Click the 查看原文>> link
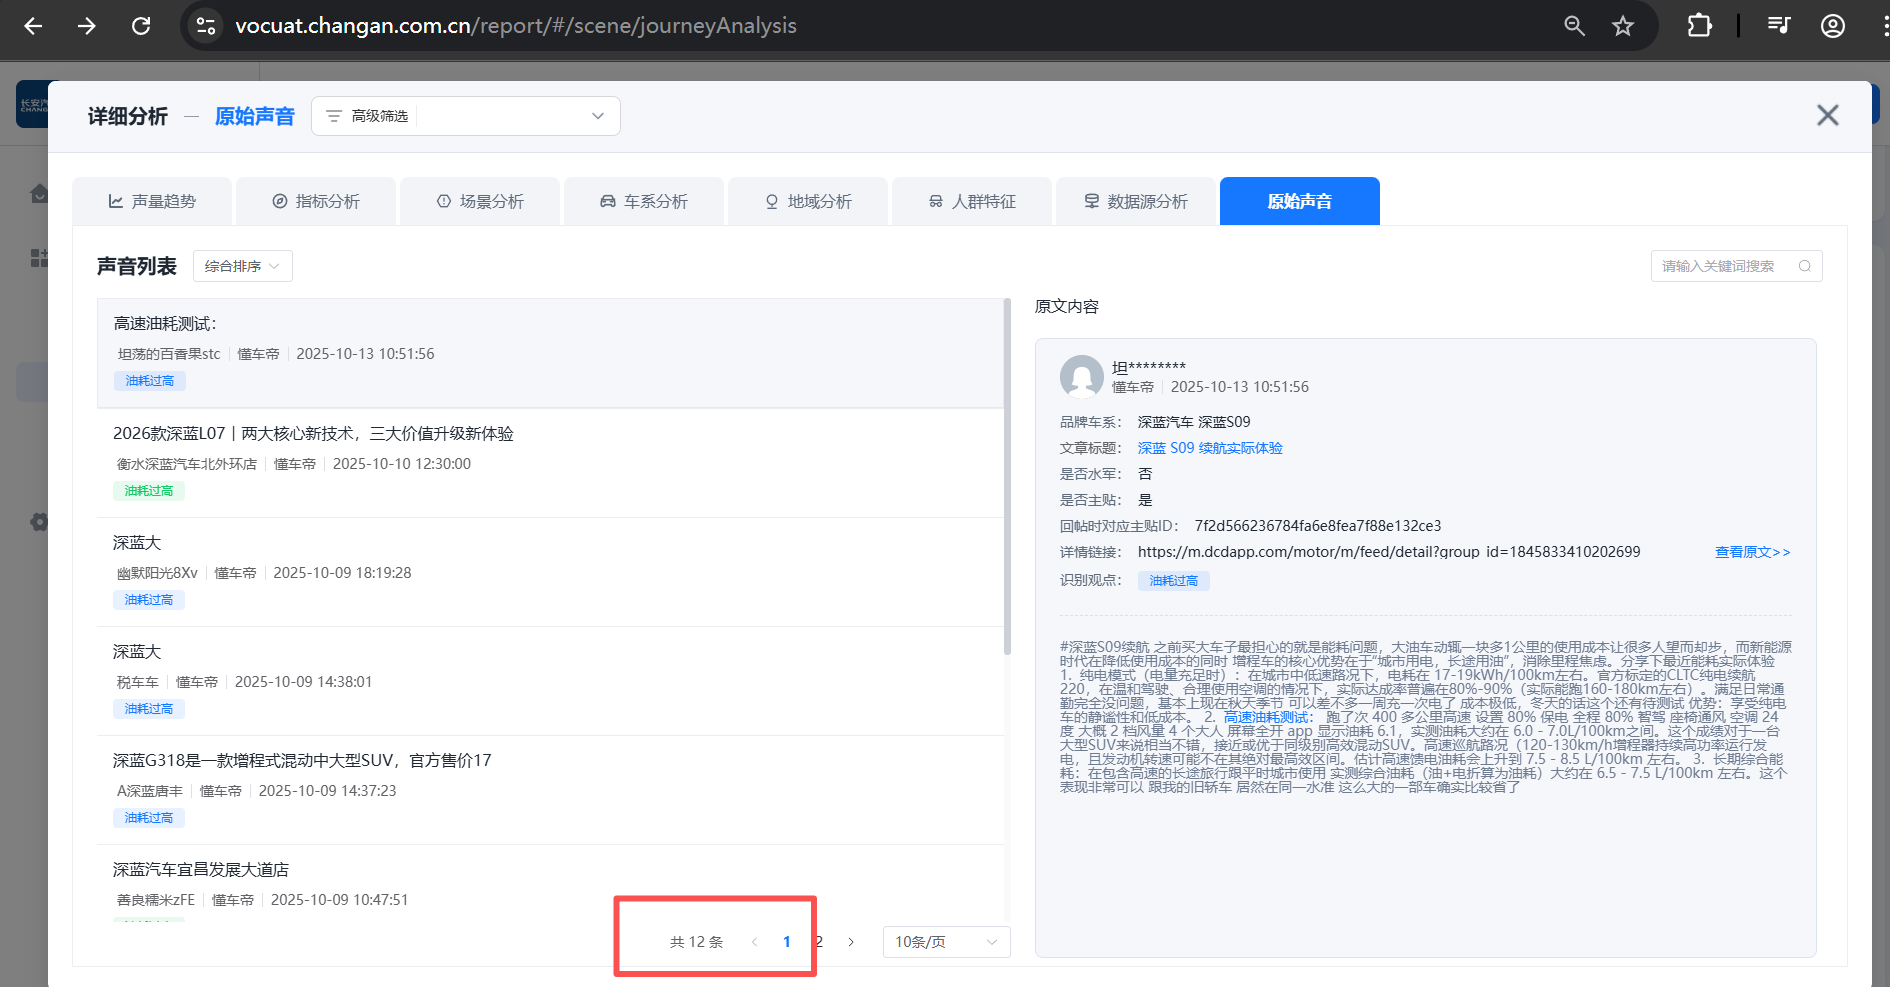The height and width of the screenshot is (987, 1890). point(1752,552)
